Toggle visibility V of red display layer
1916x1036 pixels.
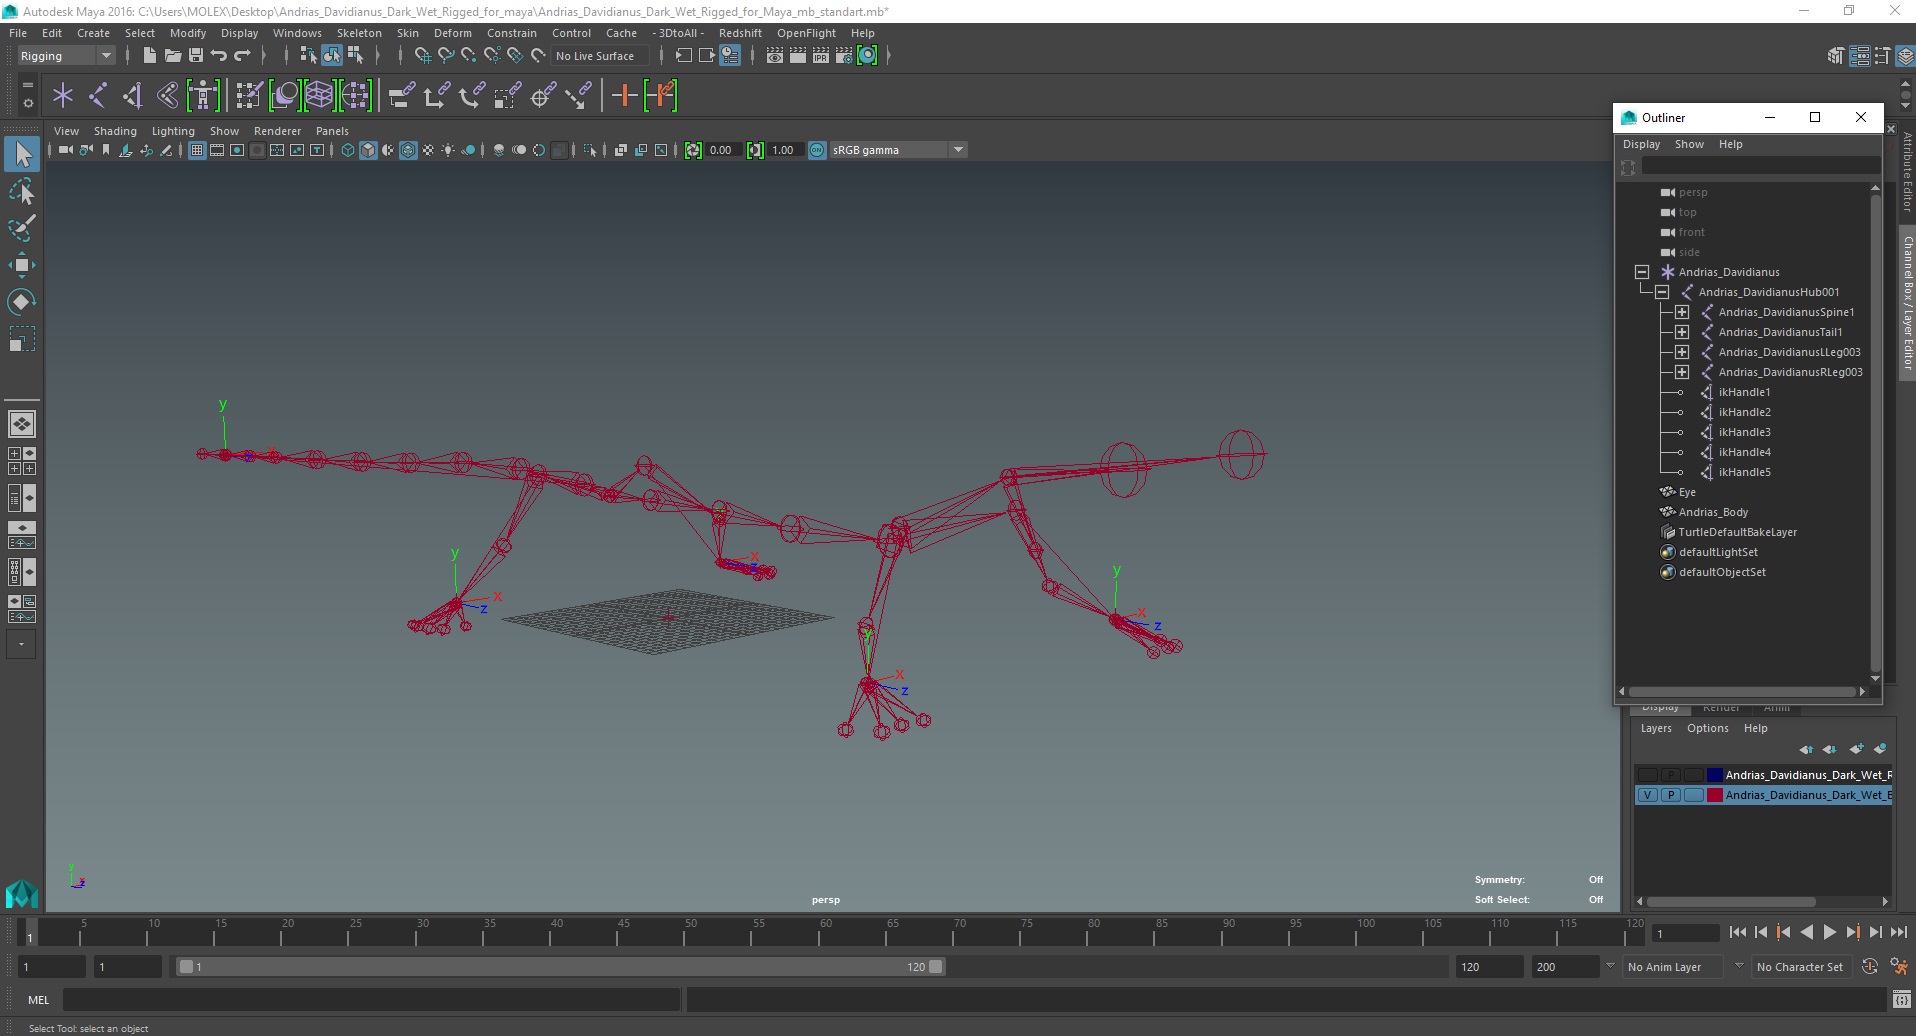tap(1648, 795)
